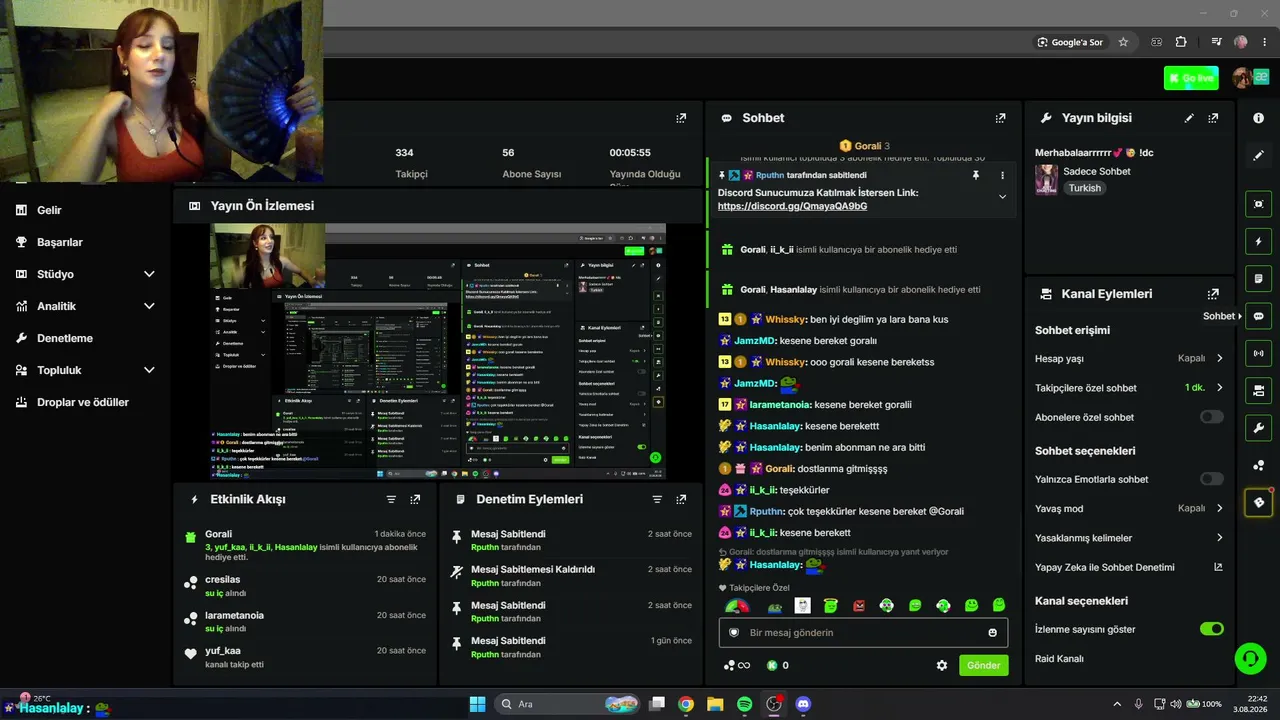The image size is (1280, 720).
Task: Pop out the Etkinlik Akışı panel
Action: tap(415, 499)
